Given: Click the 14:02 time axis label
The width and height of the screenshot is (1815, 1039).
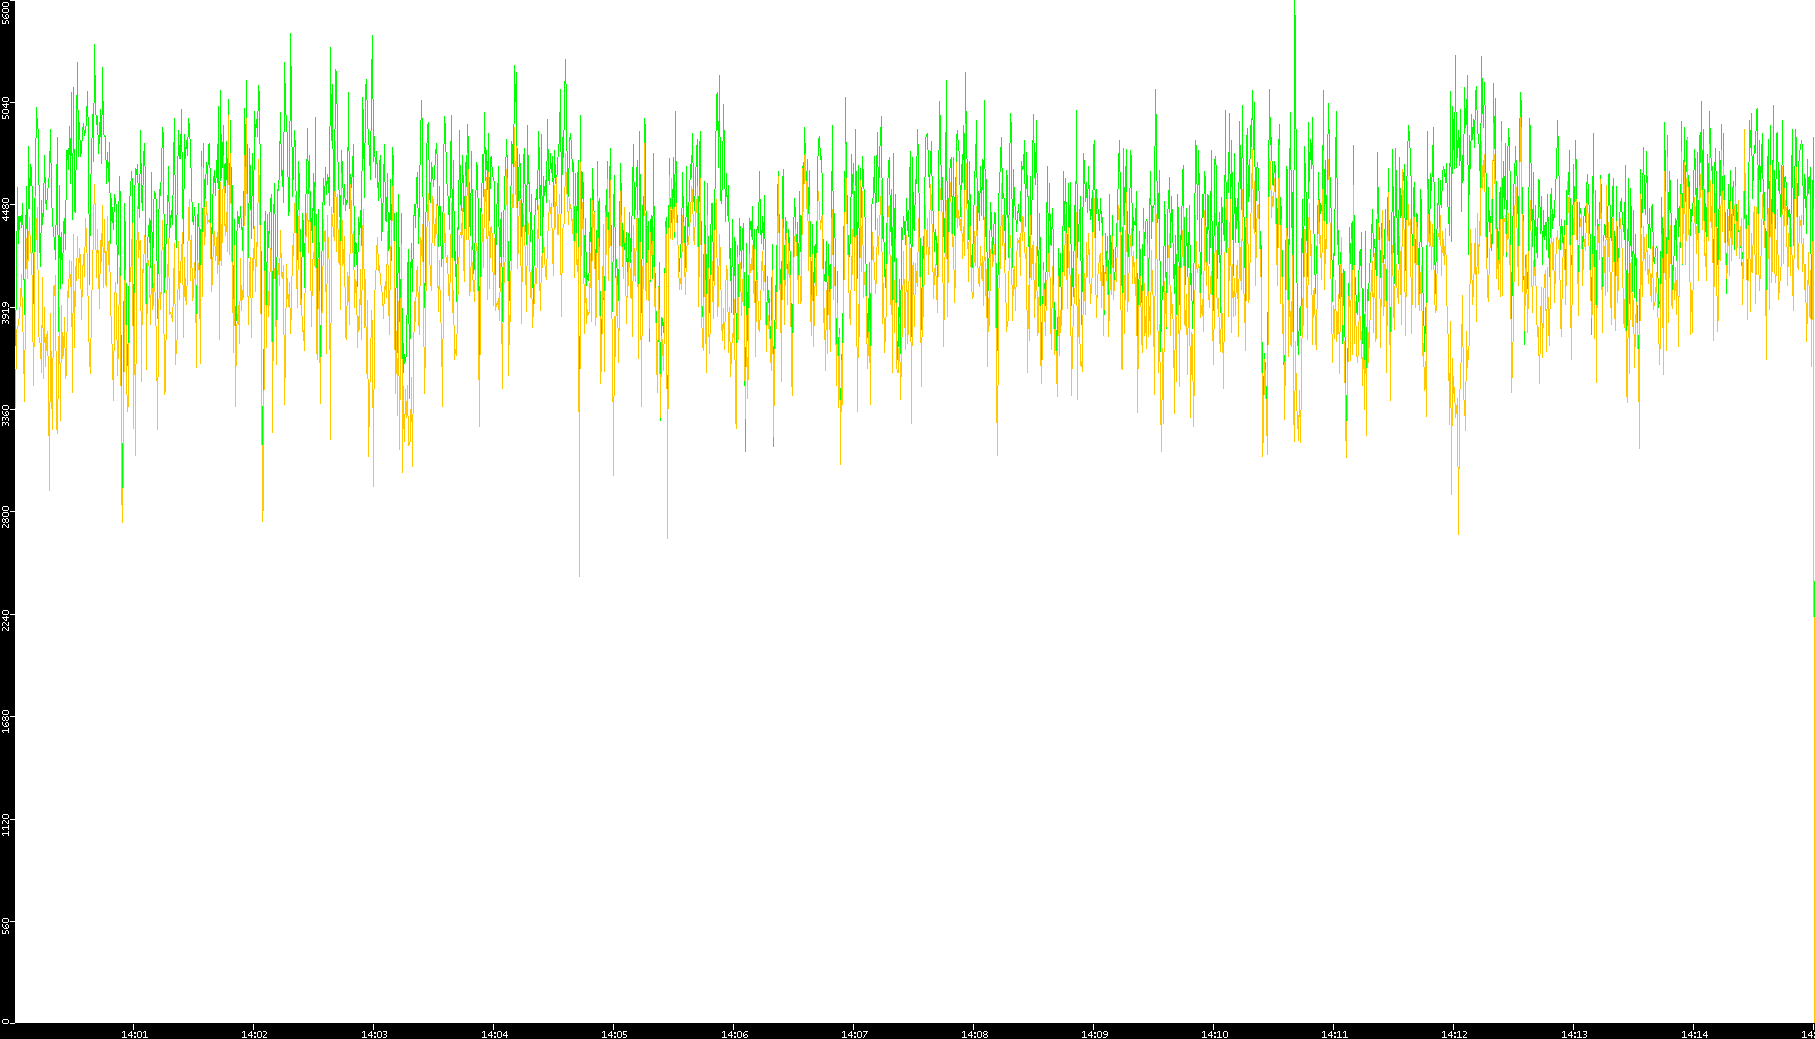Looking at the screenshot, I should point(254,1034).
